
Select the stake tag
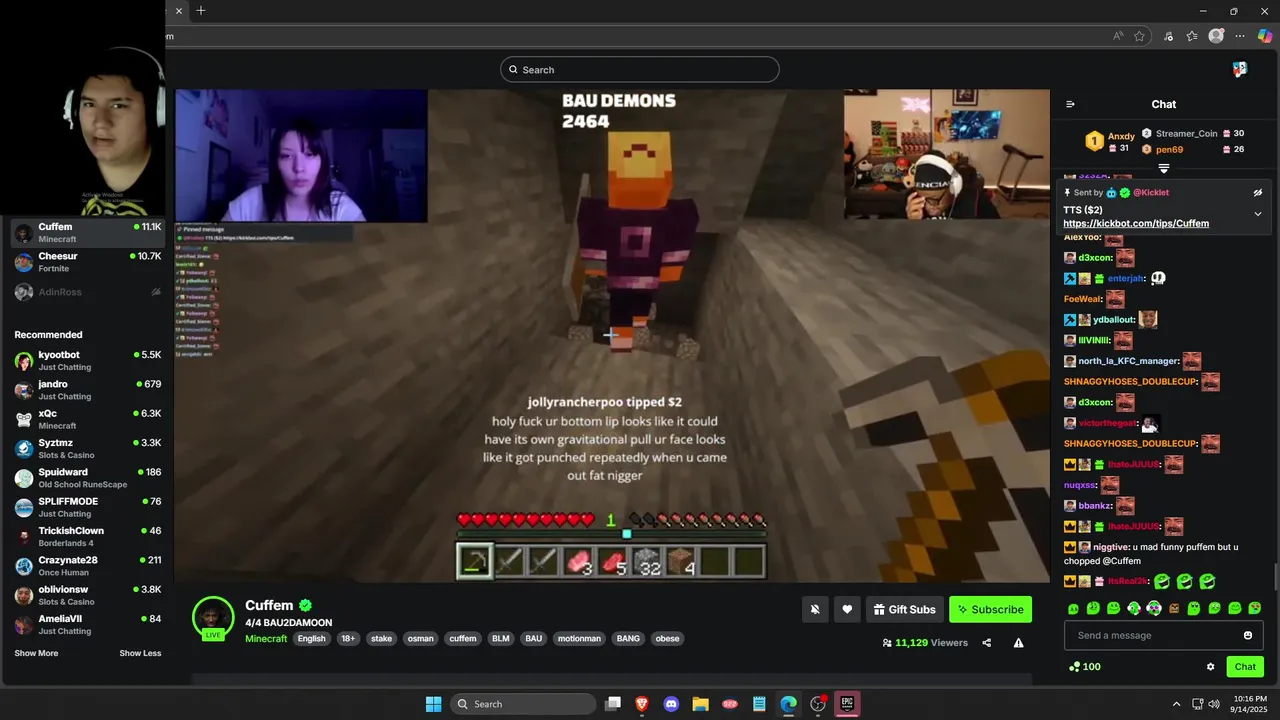(381, 638)
